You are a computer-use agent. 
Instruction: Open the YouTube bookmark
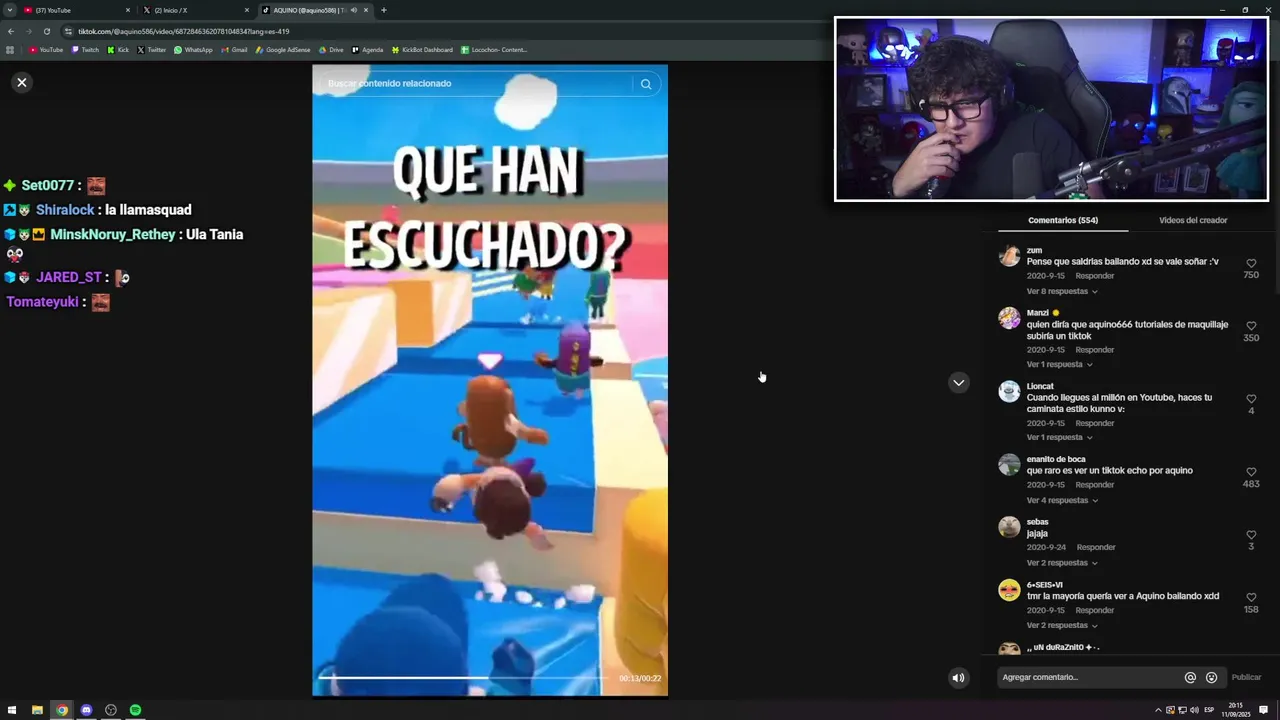pyautogui.click(x=46, y=50)
